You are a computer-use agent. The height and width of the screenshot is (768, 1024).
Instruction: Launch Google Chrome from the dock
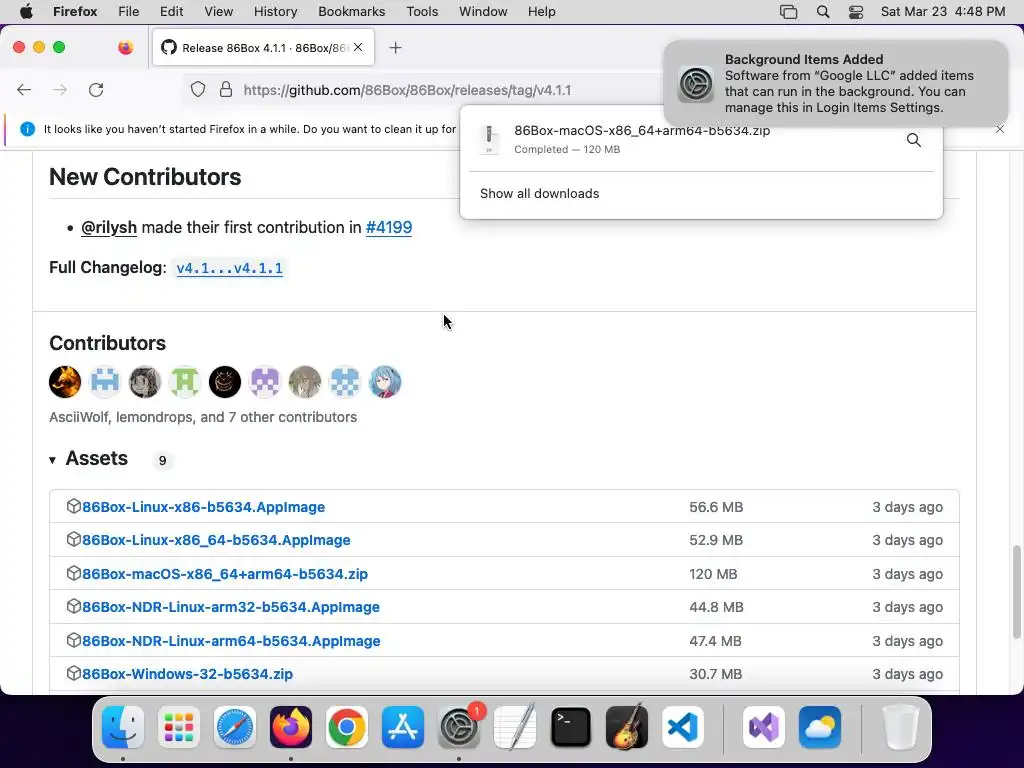click(347, 727)
